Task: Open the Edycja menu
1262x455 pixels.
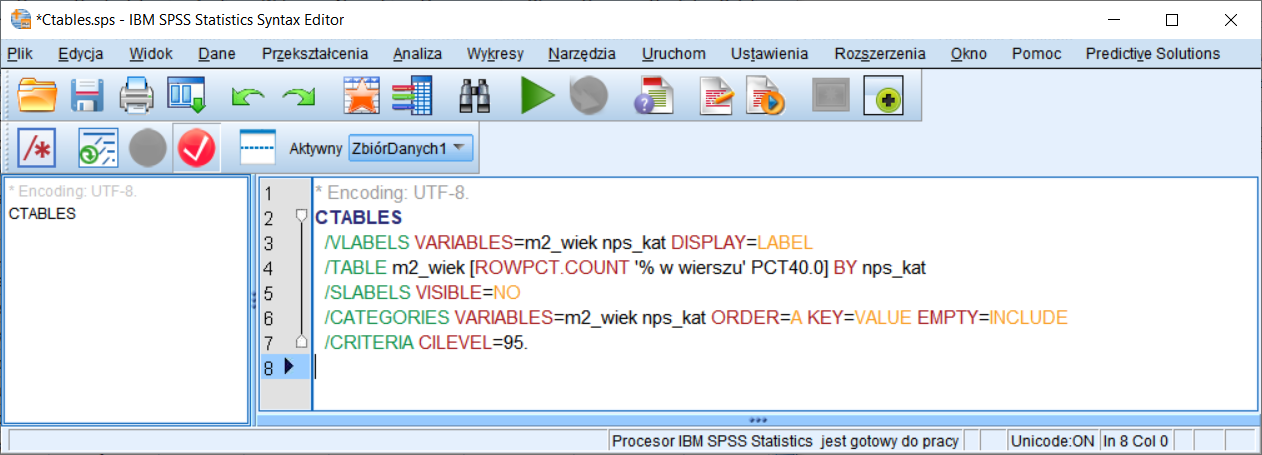Action: (81, 54)
